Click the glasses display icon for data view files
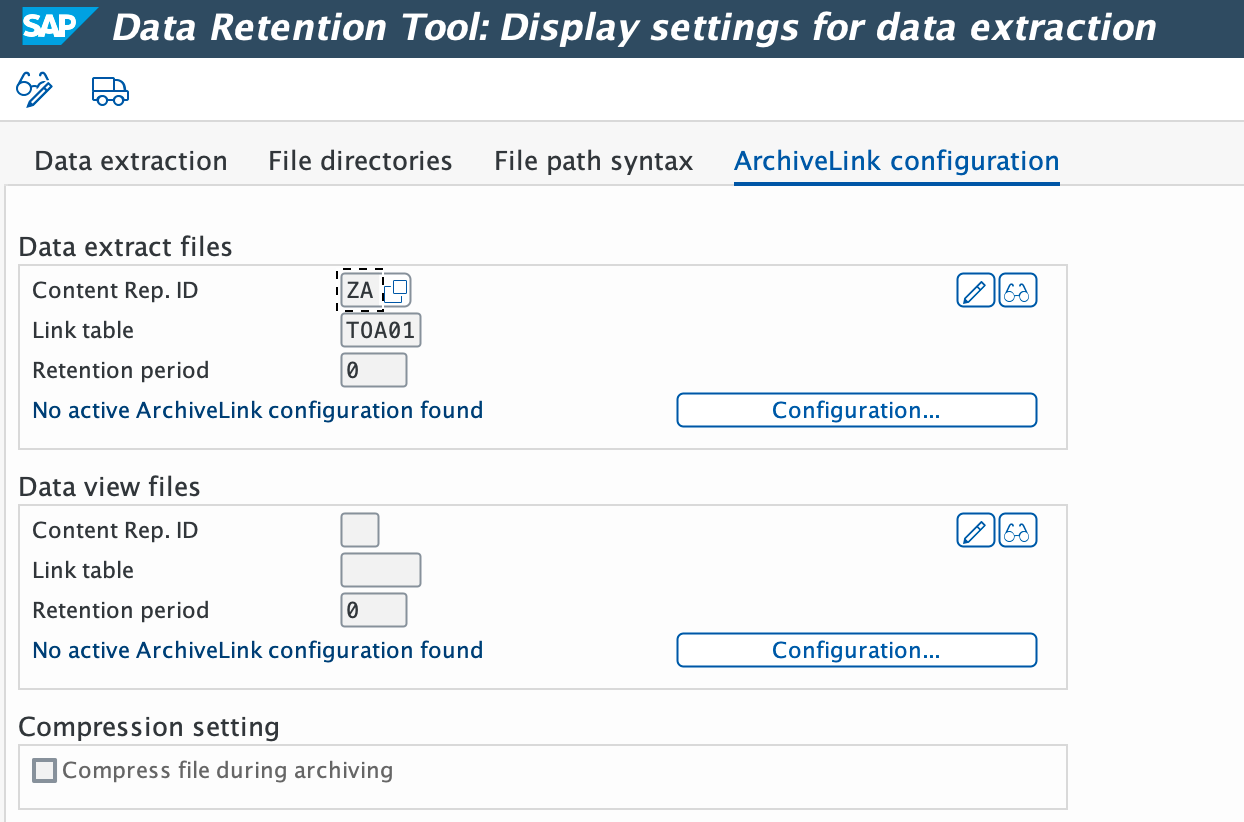Viewport: 1244px width, 822px height. (x=1018, y=529)
